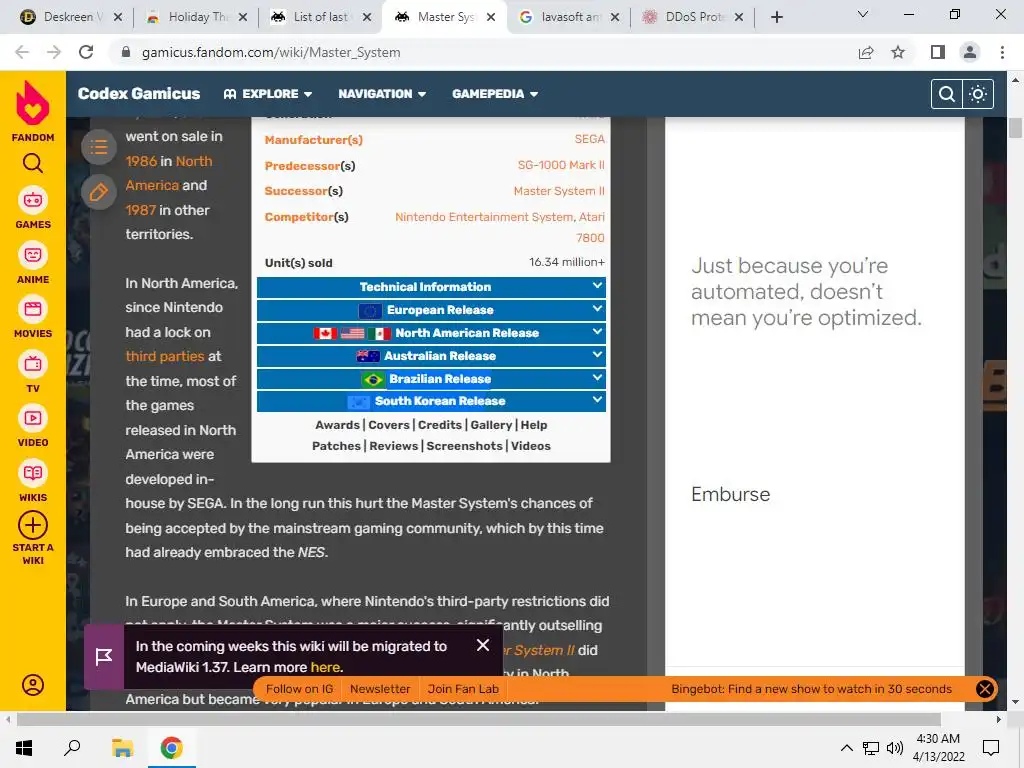Follow the SG-1000 Mark II link
1024x768 pixels.
561,165
